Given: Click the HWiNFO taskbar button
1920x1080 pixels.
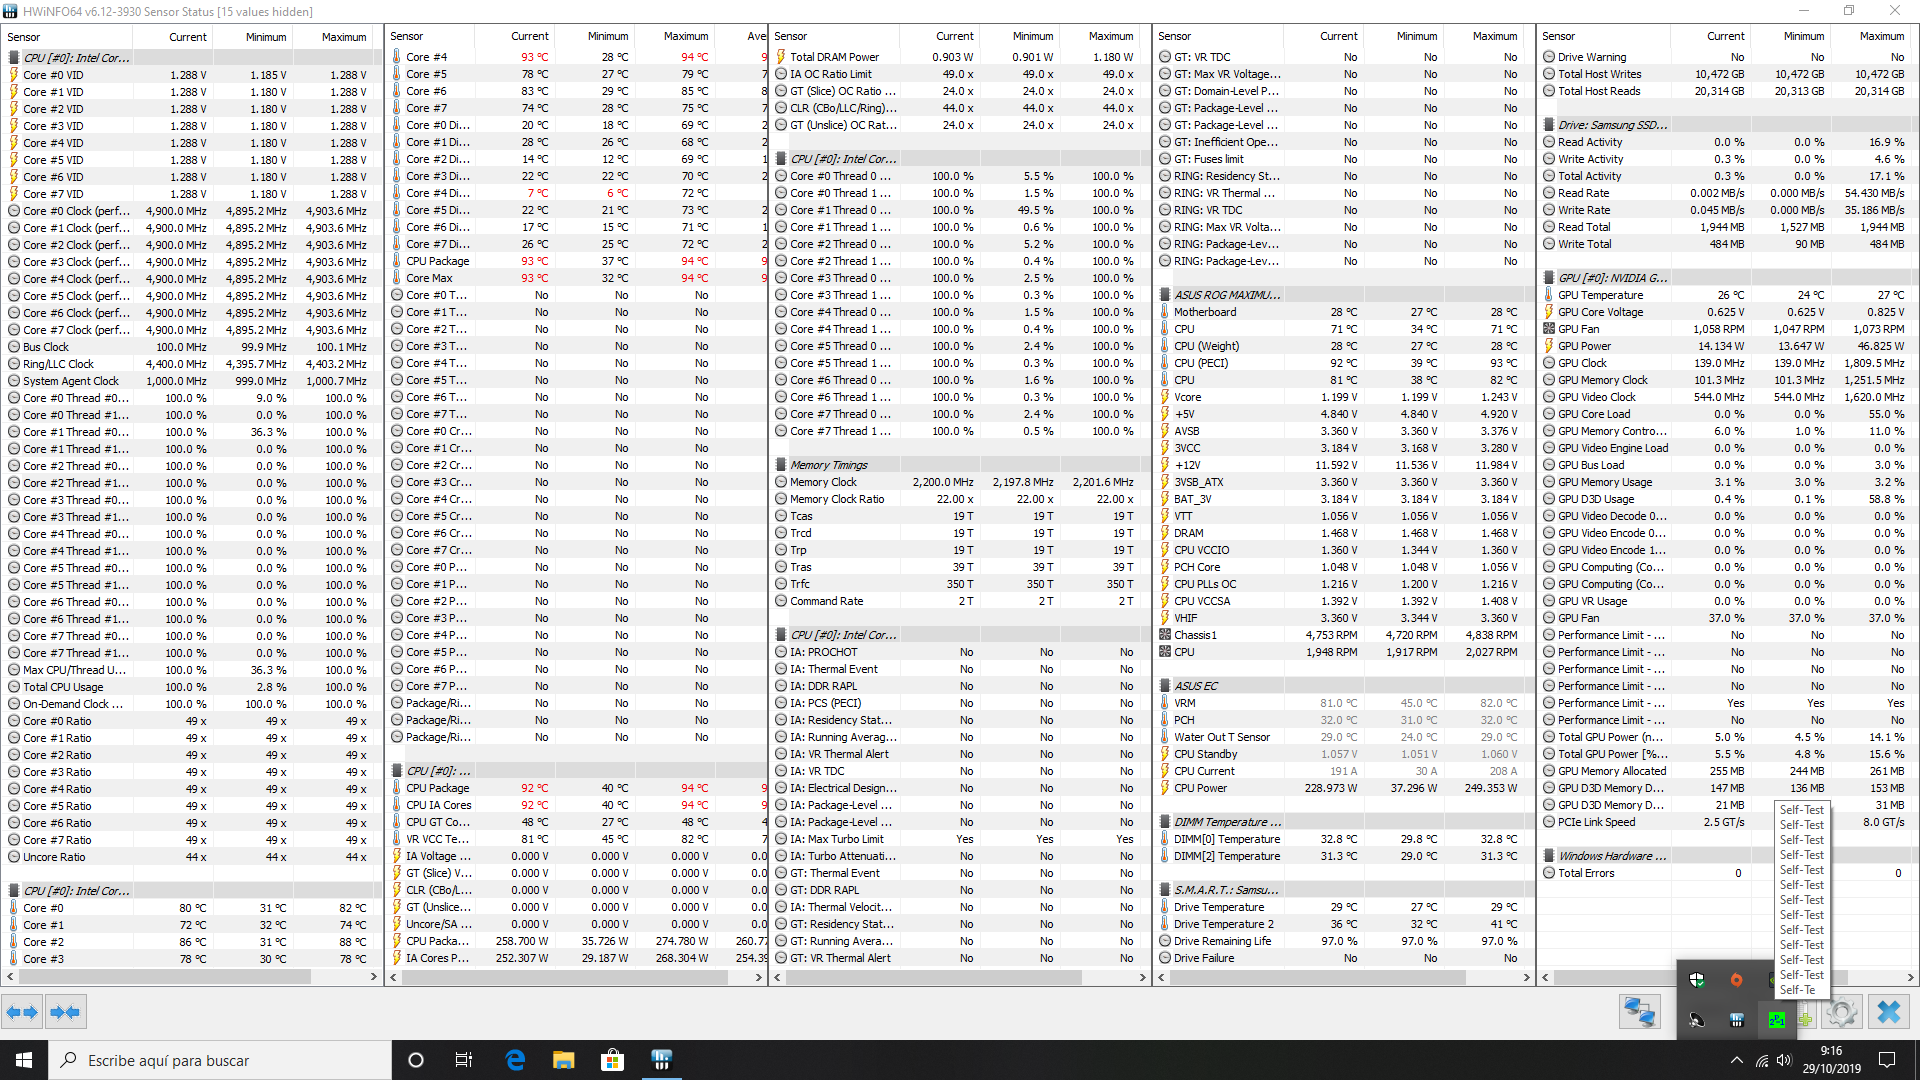Looking at the screenshot, I should pyautogui.click(x=661, y=1060).
